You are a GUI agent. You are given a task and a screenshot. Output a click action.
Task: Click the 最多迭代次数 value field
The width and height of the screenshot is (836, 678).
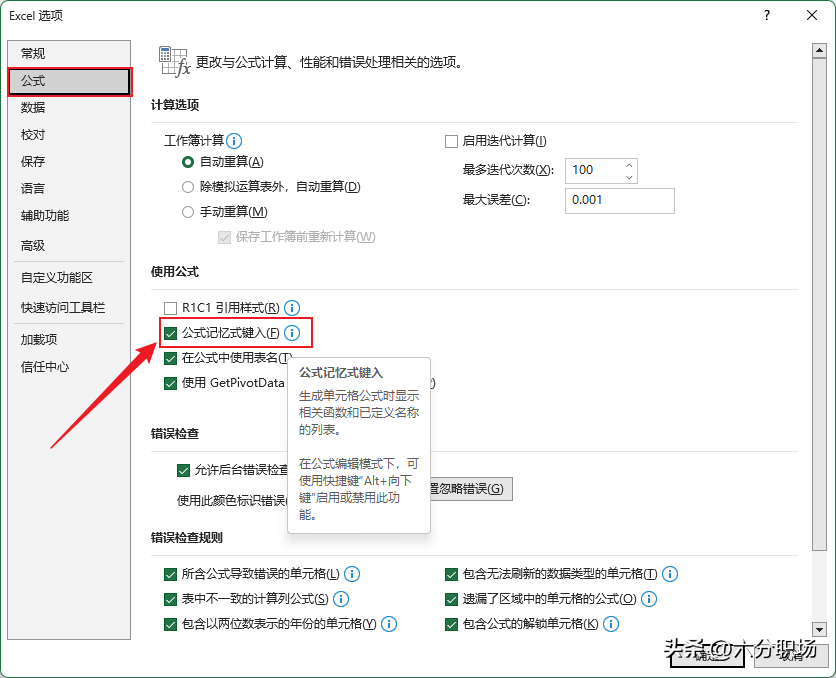[x=595, y=171]
